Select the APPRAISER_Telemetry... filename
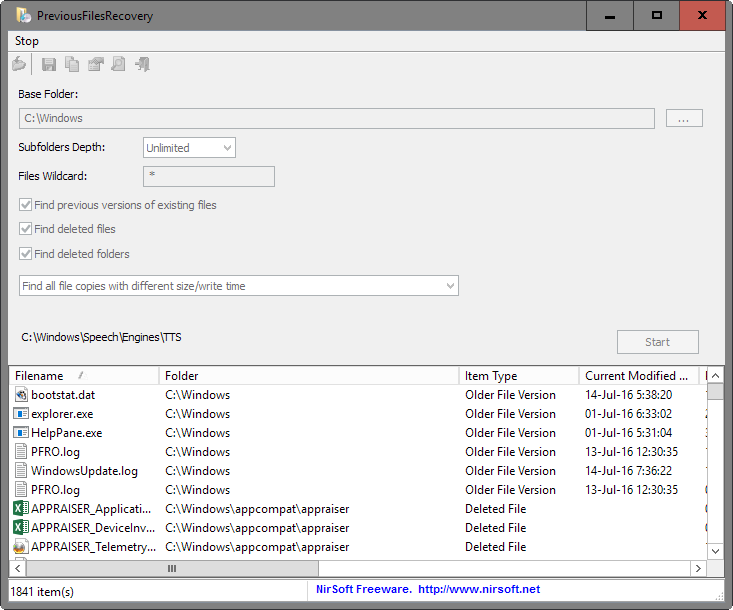The width and height of the screenshot is (733, 610). coord(93,547)
